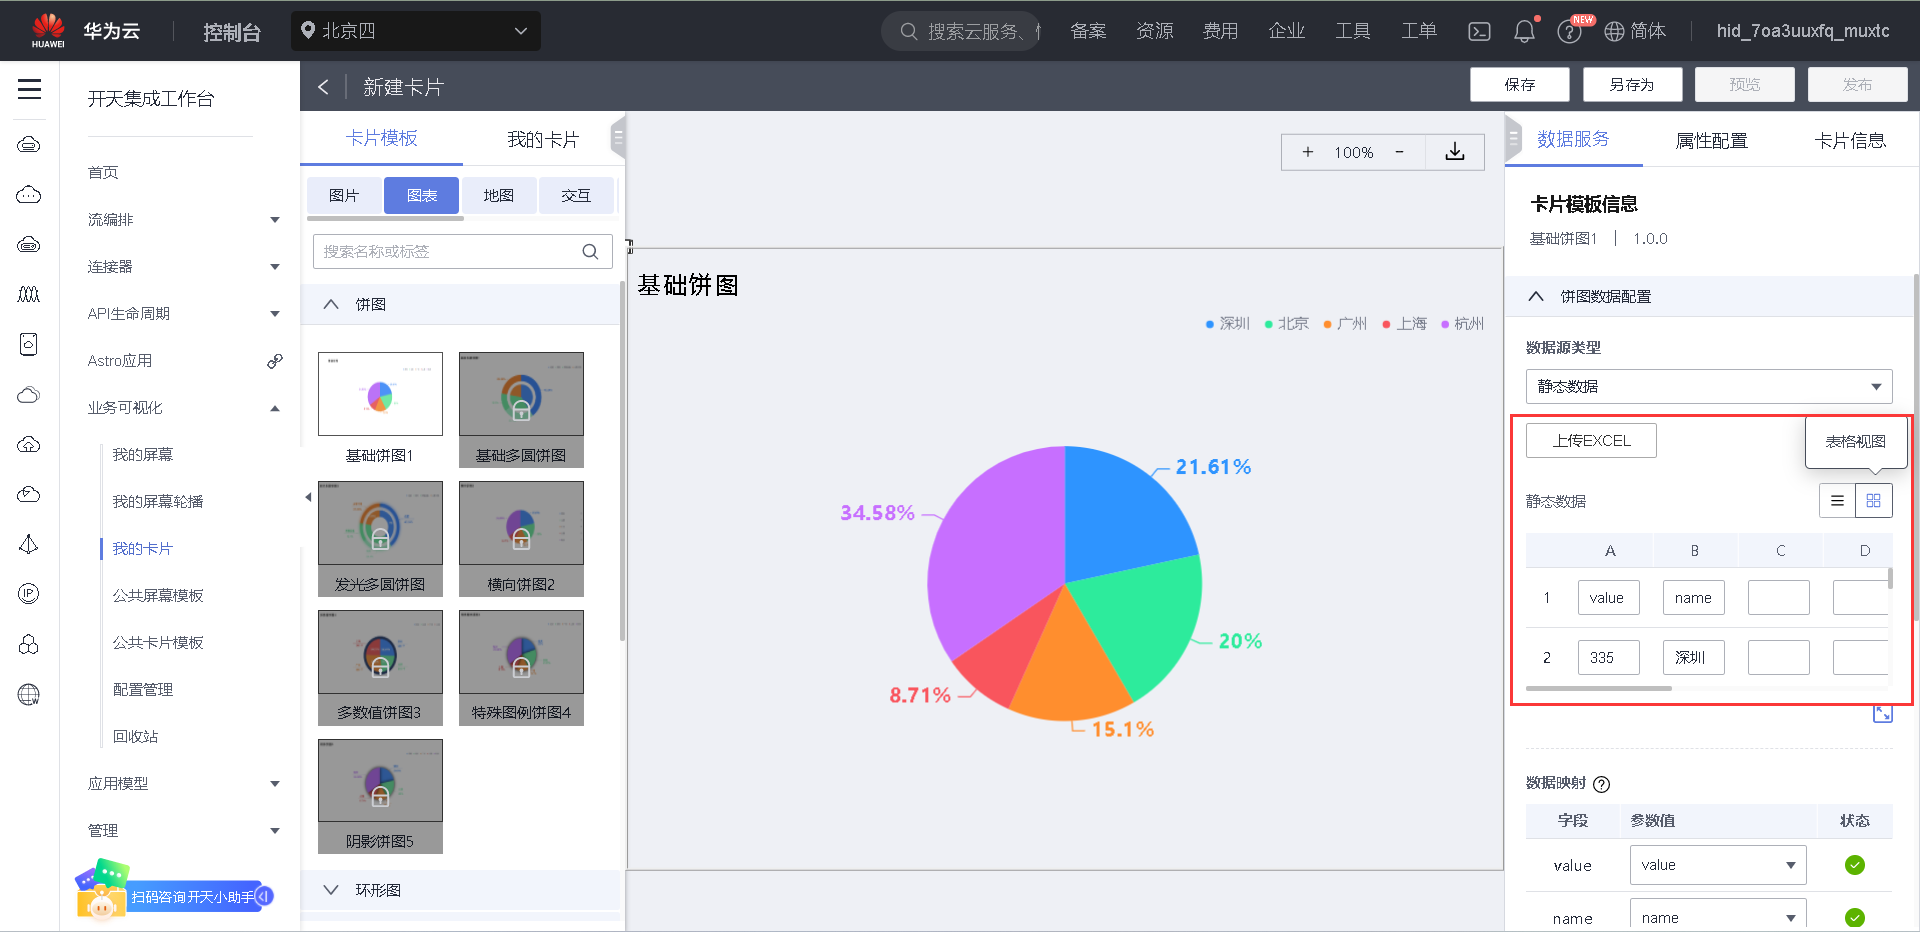Screen dimensions: 1920x932
Task: Toggle the 上海 legend item
Action: coord(1404,324)
